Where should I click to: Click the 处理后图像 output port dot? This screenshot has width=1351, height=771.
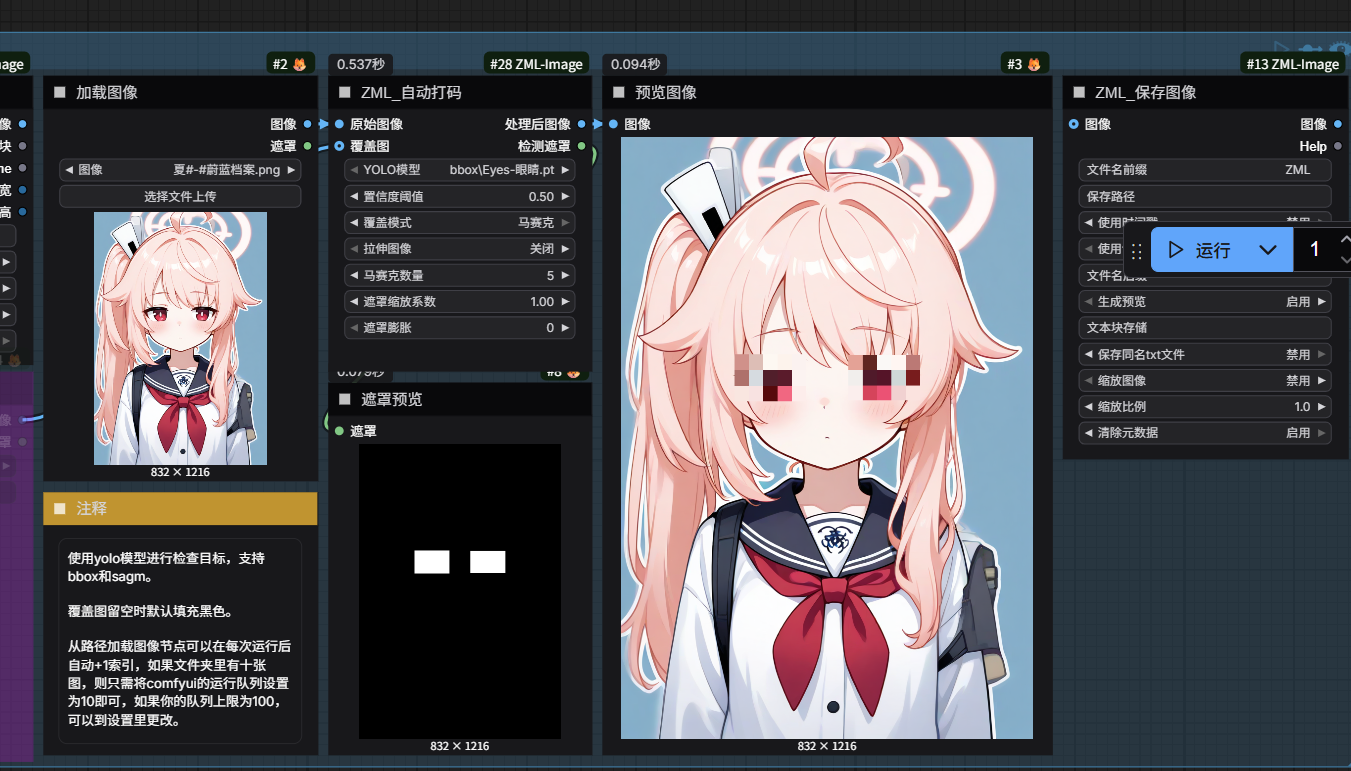582,124
